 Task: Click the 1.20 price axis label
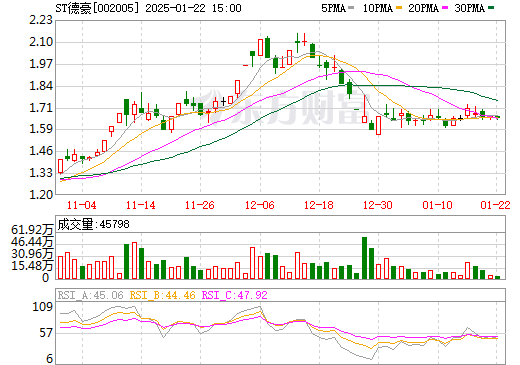[41, 194]
